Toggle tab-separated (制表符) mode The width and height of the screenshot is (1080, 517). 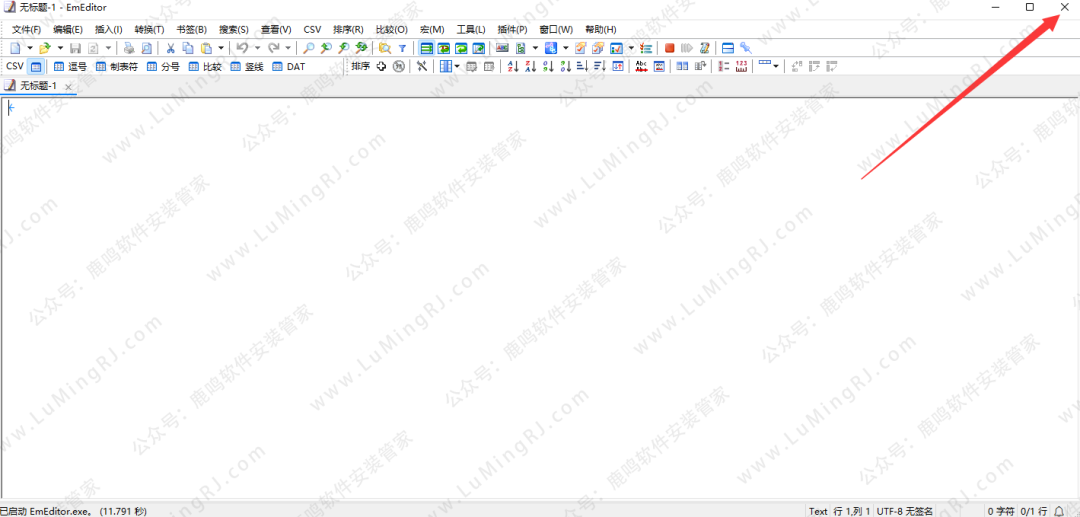tap(116, 67)
